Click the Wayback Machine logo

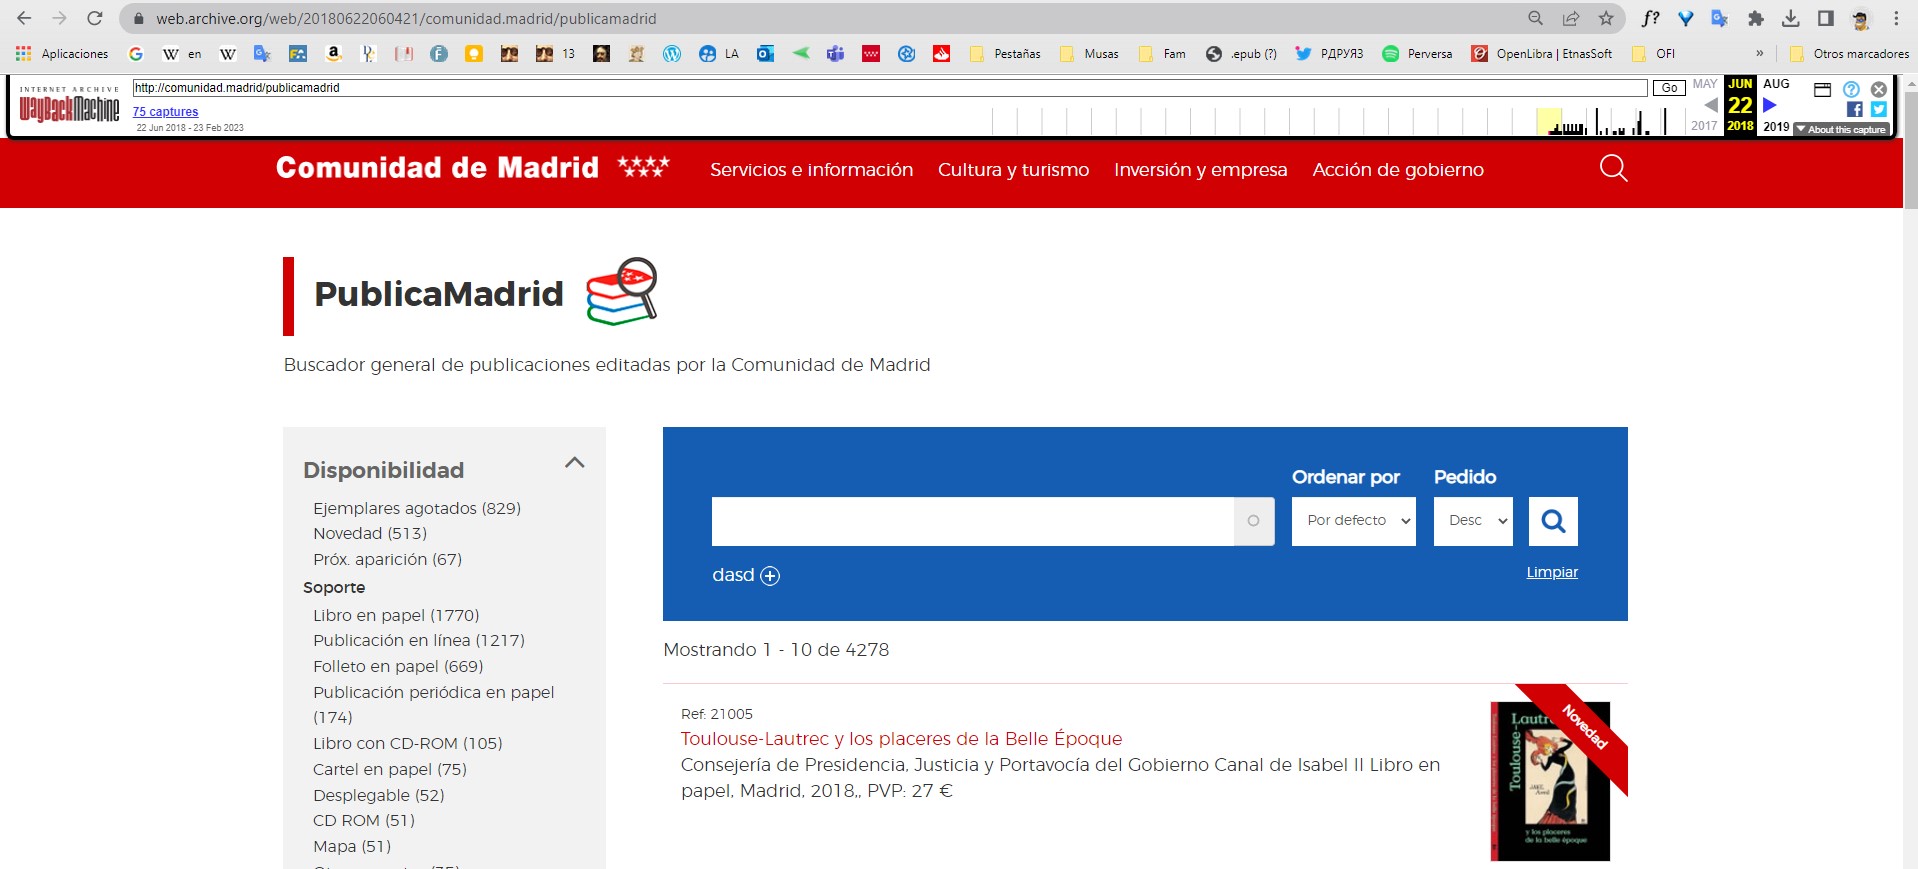pos(69,106)
